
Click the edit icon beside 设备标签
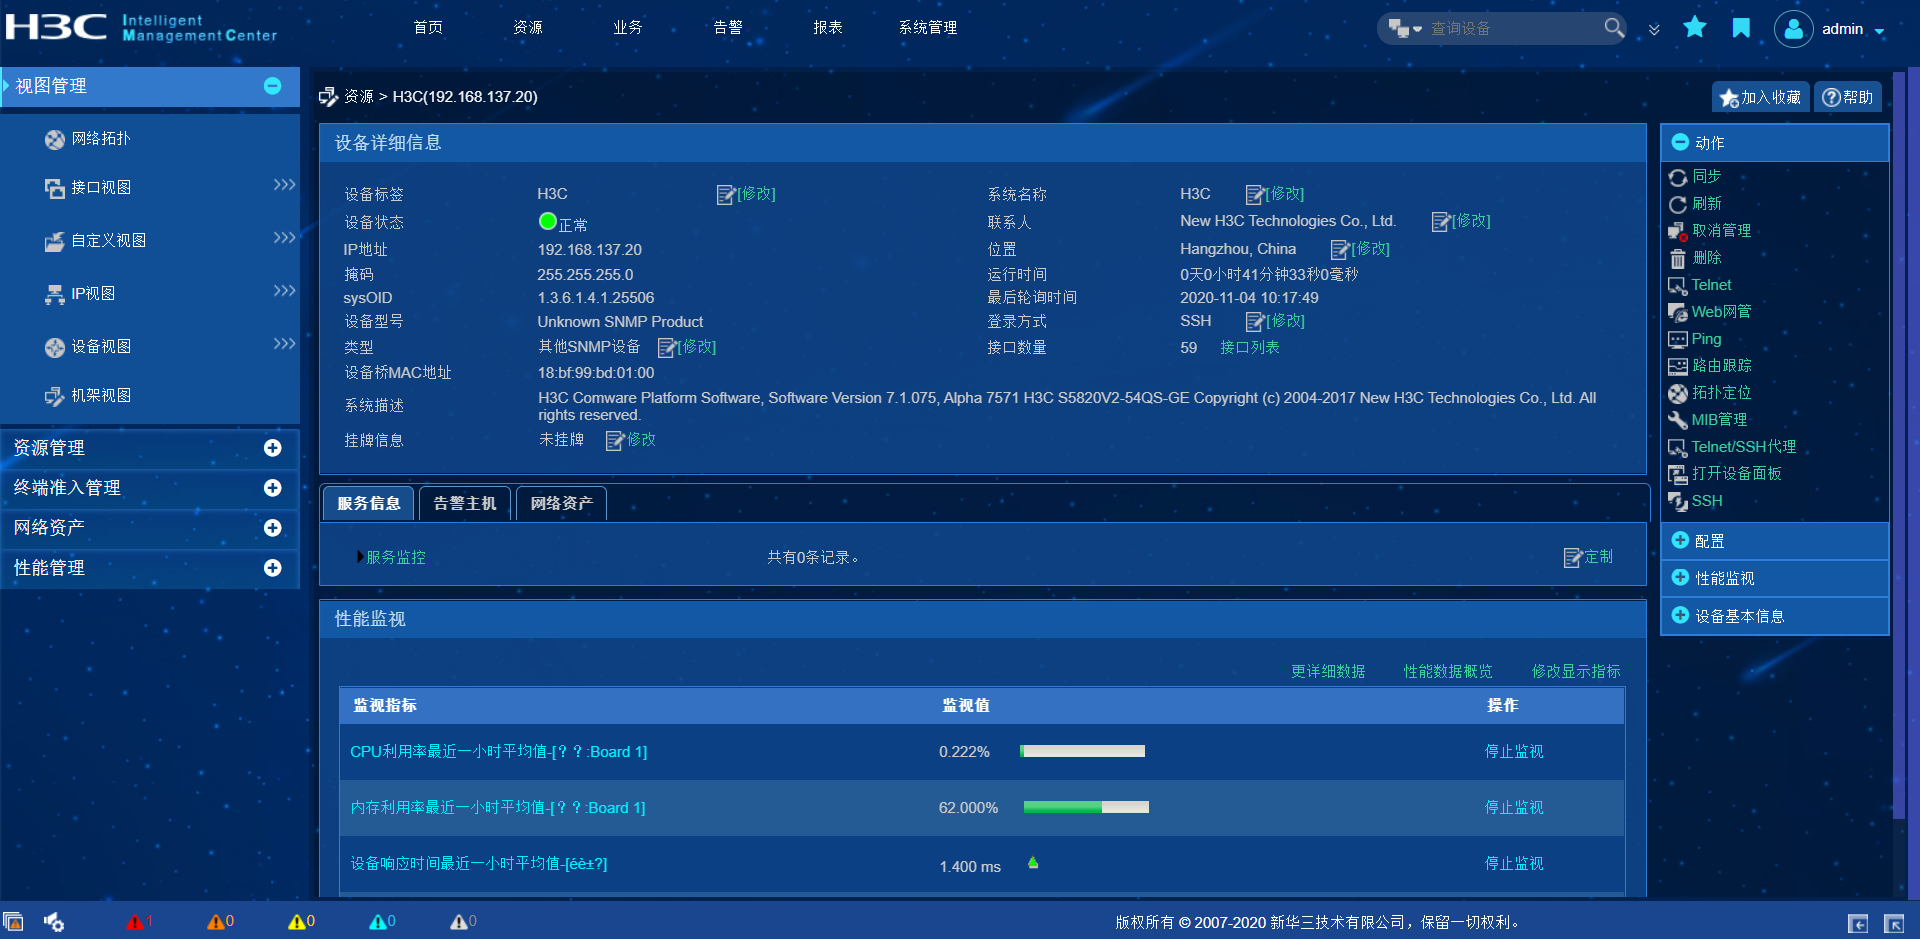(x=726, y=194)
